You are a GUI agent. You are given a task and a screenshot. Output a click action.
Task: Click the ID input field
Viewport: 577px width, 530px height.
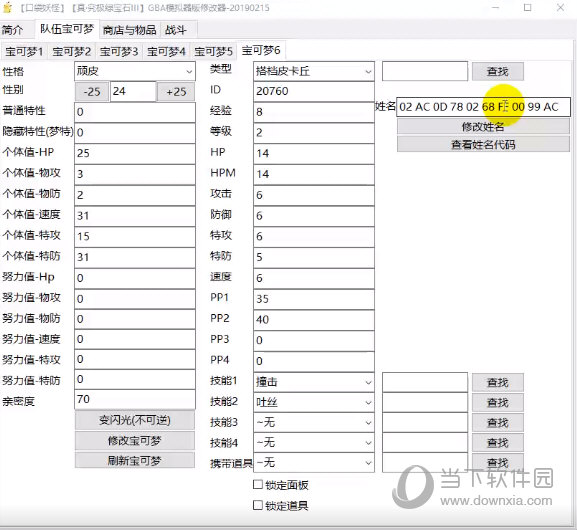[x=314, y=91]
